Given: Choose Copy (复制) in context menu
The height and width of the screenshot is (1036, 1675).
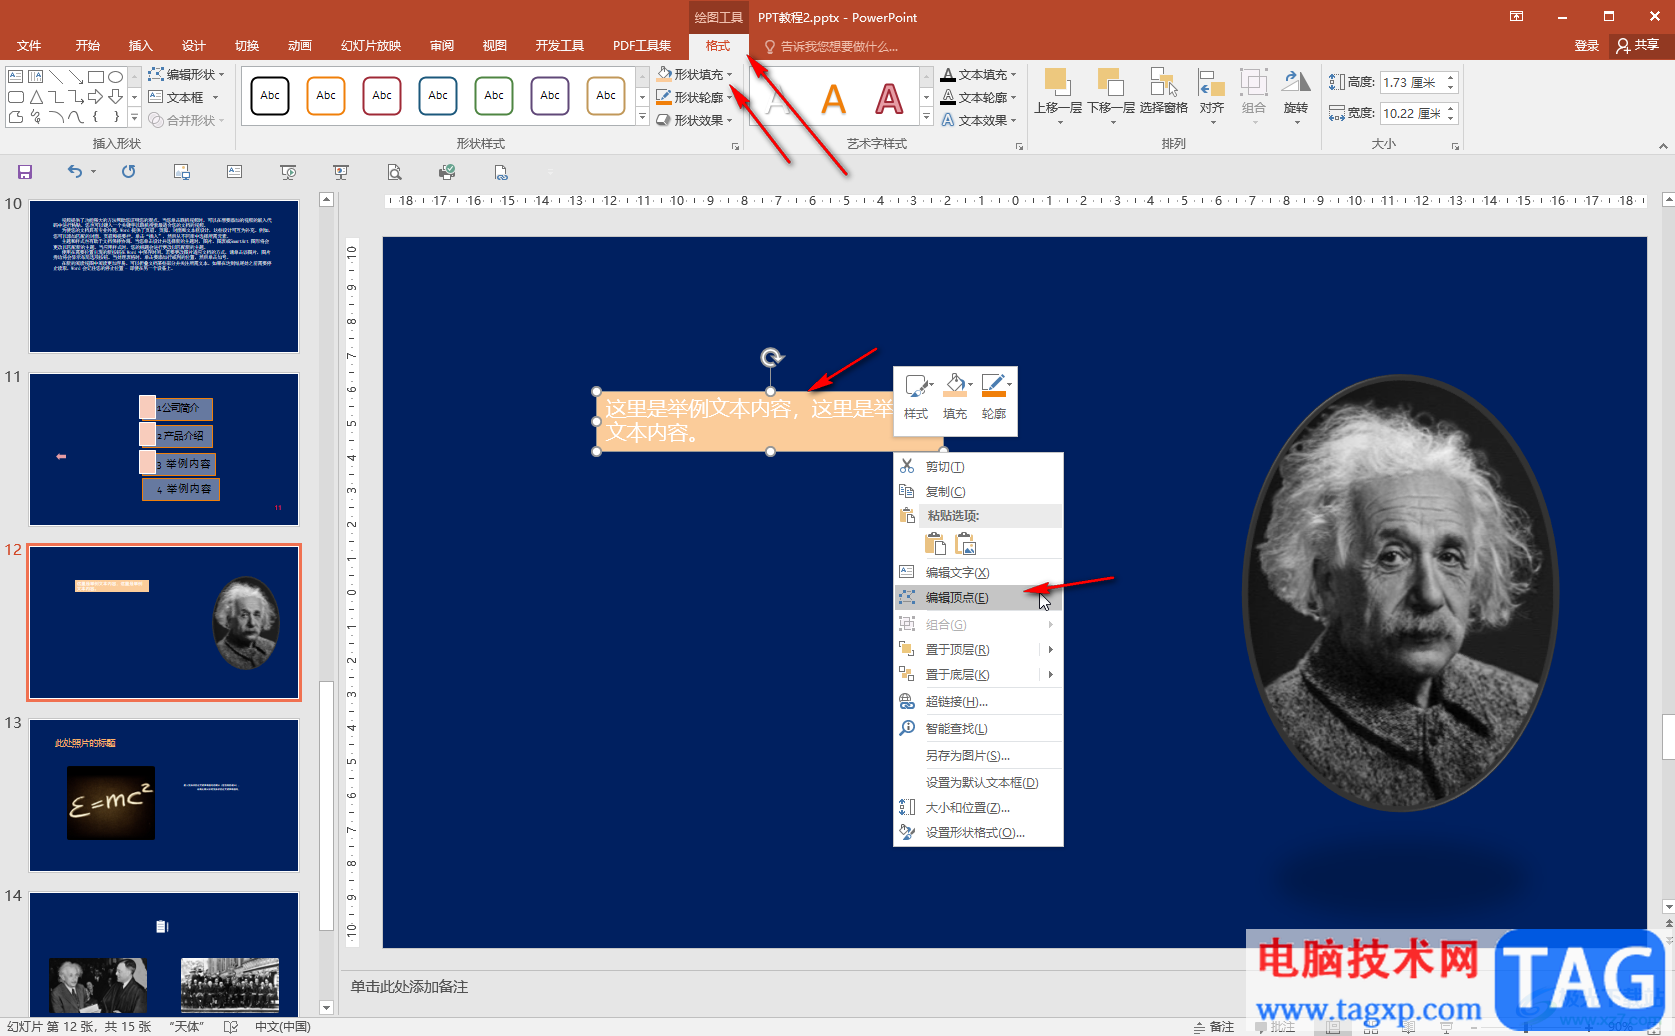Looking at the screenshot, I should click(x=978, y=492).
